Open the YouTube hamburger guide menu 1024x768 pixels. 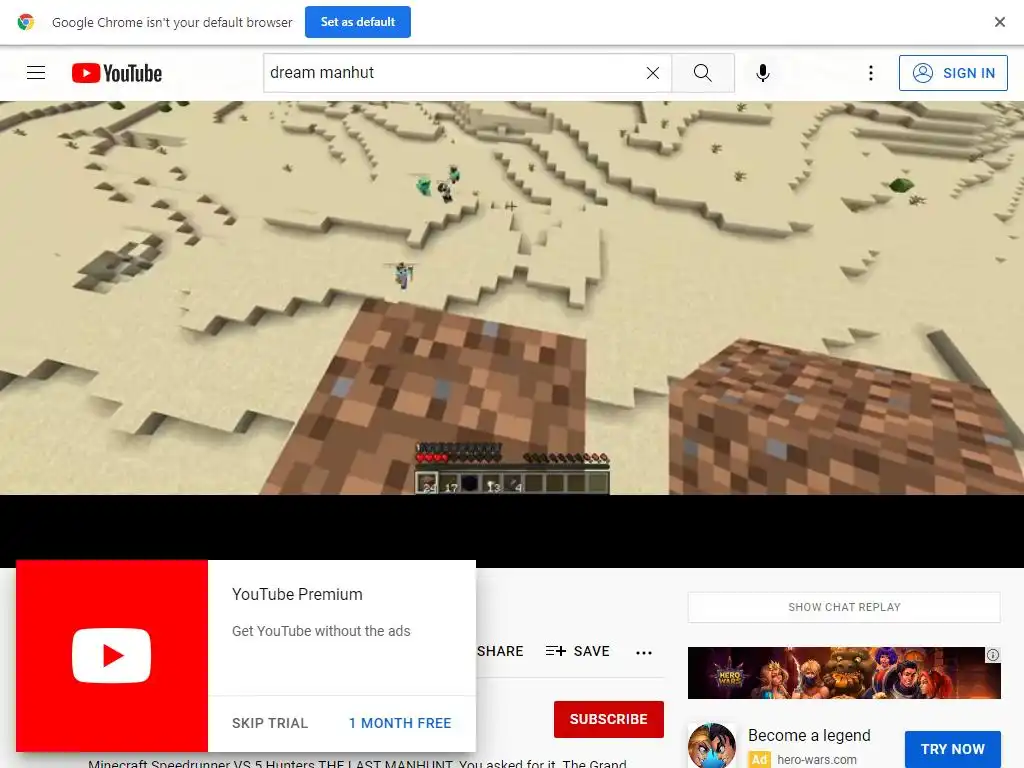tap(36, 72)
